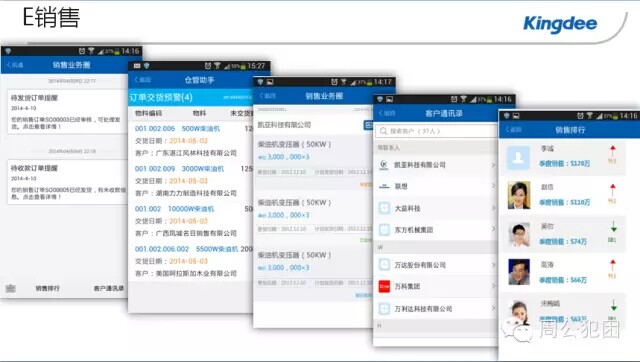The image size is (640, 362).
Task: Open the 待发货订单提醒 message card
Action: point(67,112)
